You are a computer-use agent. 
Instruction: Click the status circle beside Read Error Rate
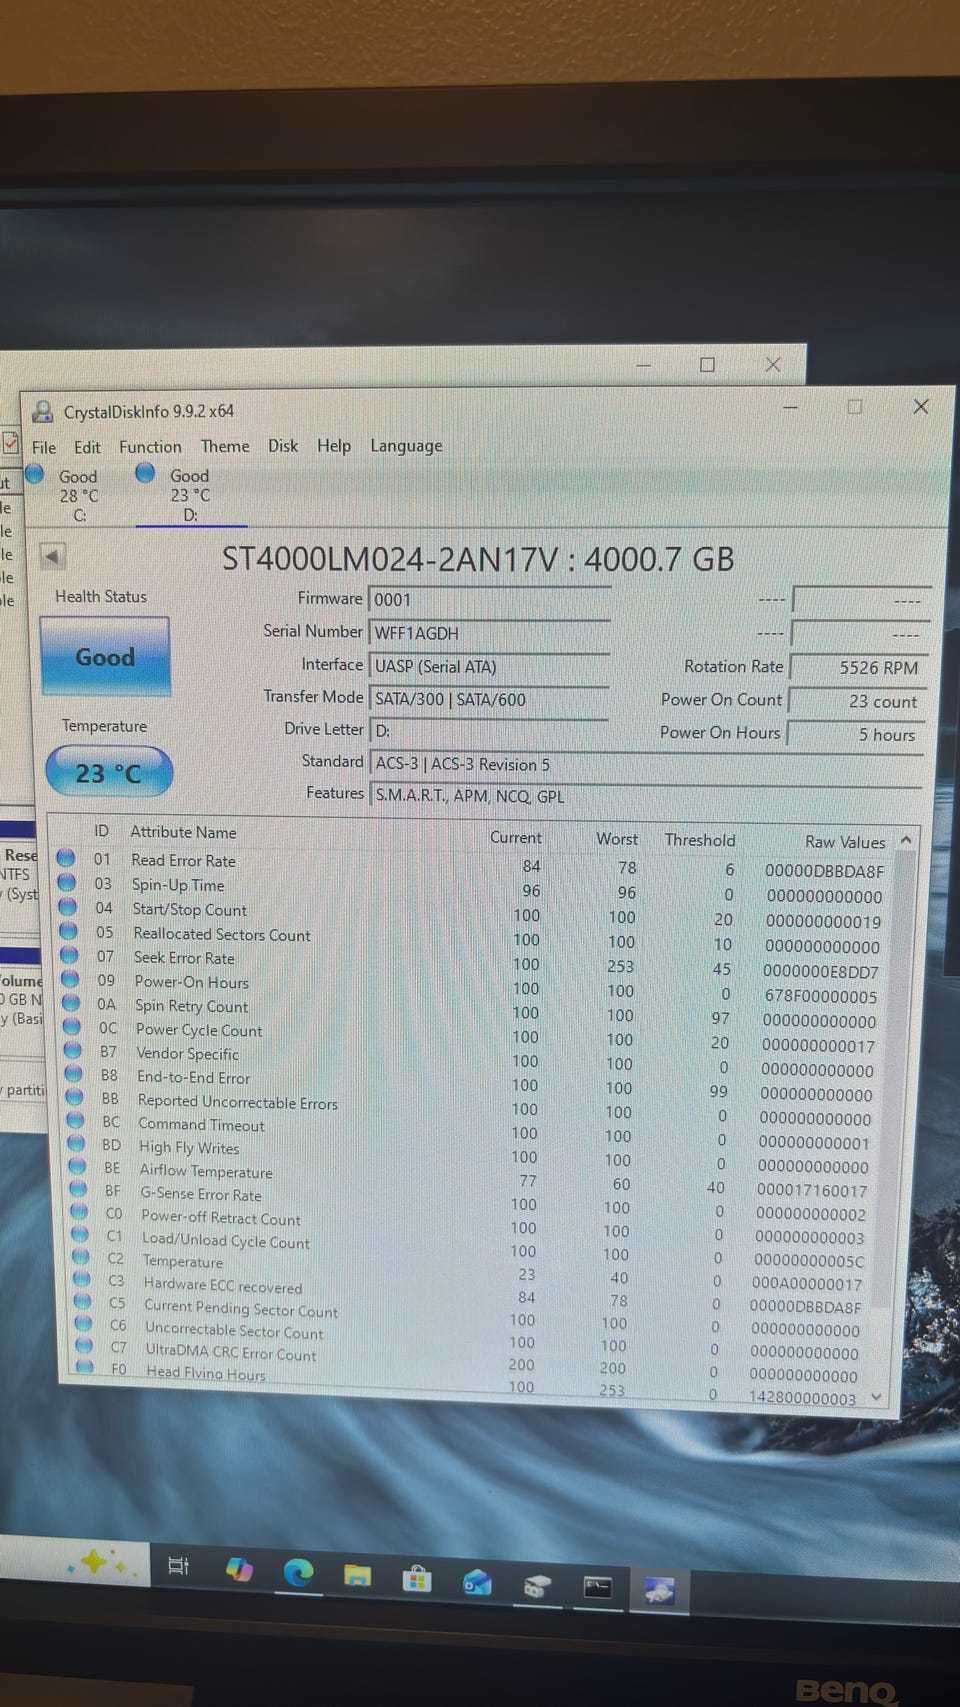click(67, 858)
